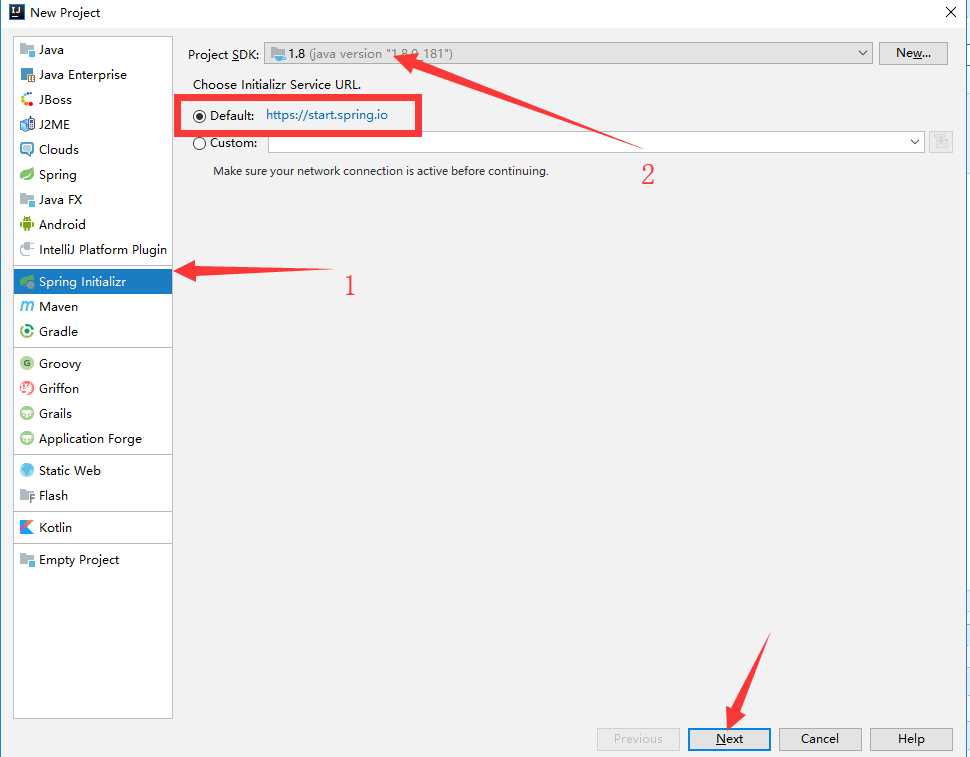The width and height of the screenshot is (970, 757).
Task: Click the Static Web globe icon
Action: point(27,470)
